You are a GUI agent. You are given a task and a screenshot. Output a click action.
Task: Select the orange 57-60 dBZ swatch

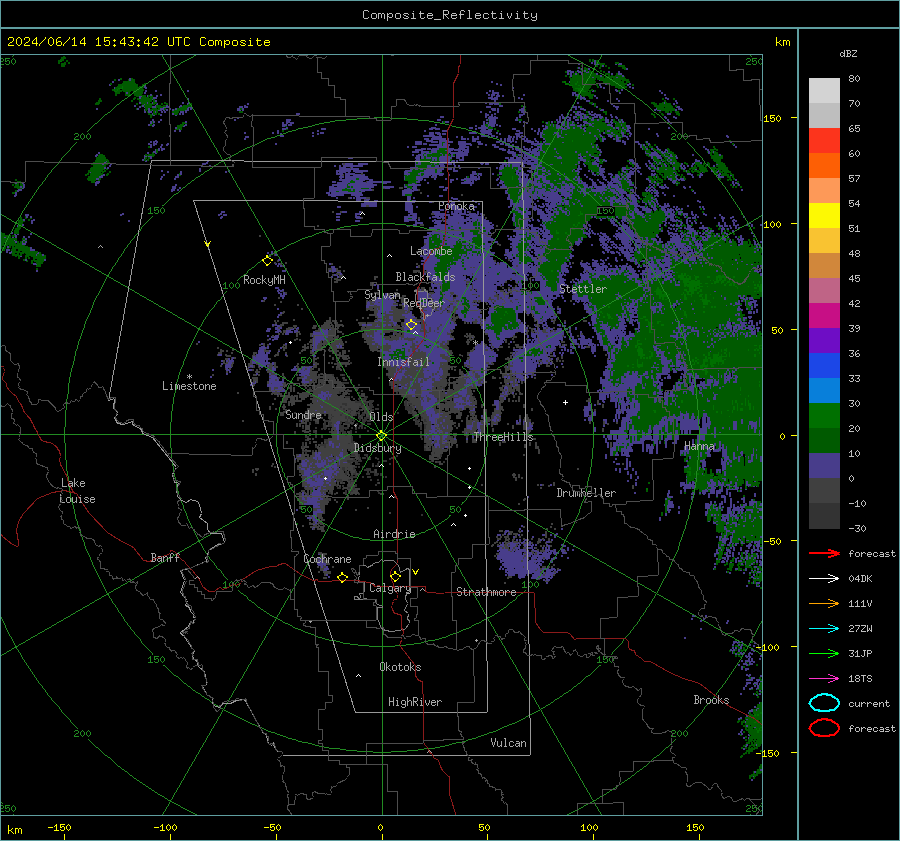[824, 166]
